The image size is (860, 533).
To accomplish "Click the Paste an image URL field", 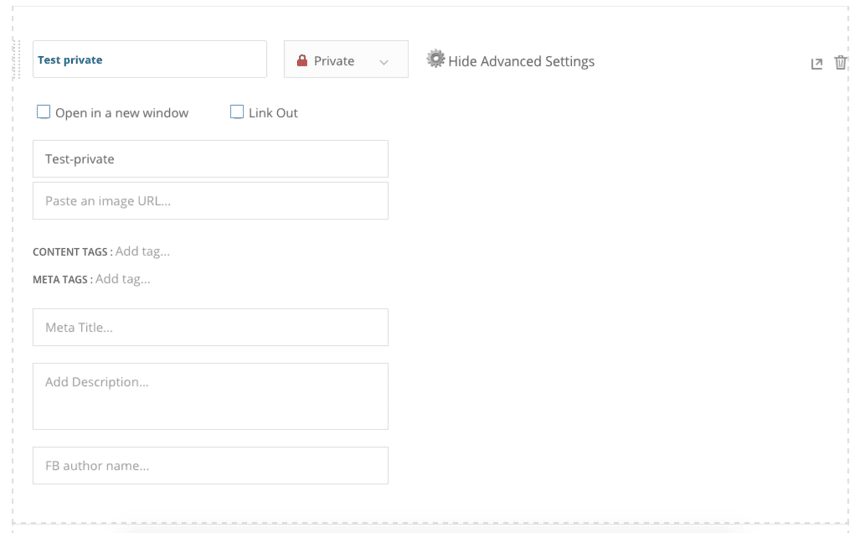I will coord(210,201).
